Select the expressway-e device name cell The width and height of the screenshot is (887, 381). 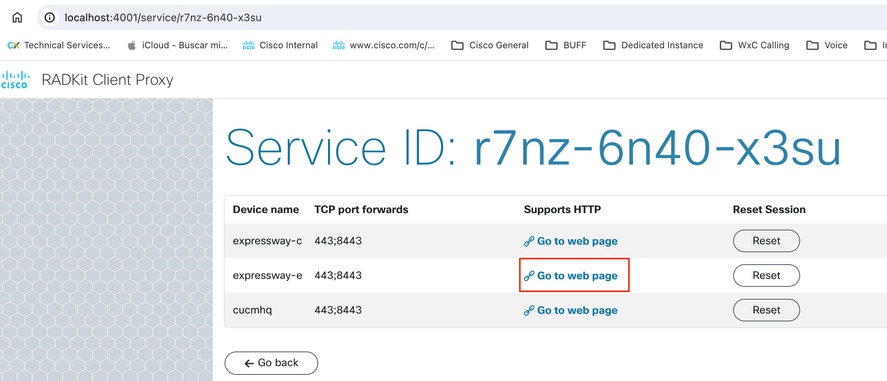[267, 275]
